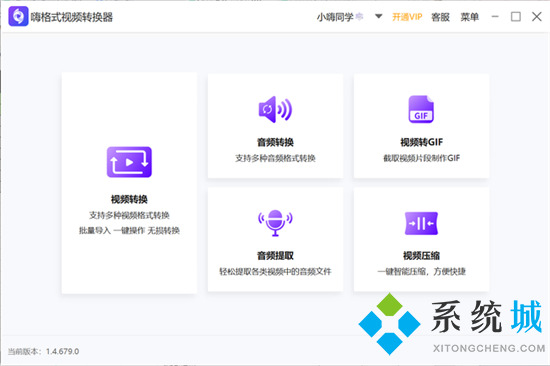Open the 视频转GIF file icon
Image resolution: width=550 pixels, height=366 pixels.
[421, 109]
